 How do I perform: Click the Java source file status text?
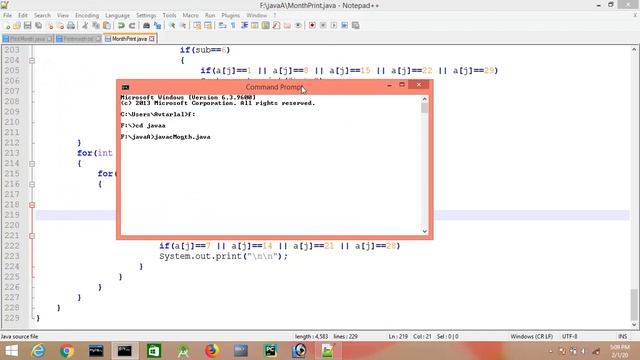pos(19,337)
